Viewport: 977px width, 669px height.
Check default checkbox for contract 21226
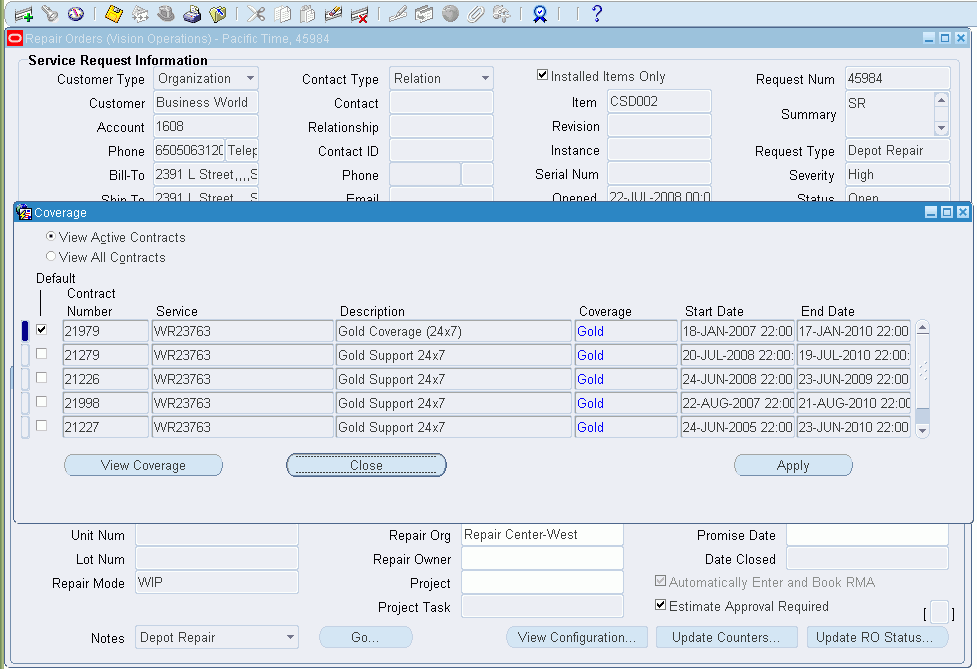tap(42, 377)
